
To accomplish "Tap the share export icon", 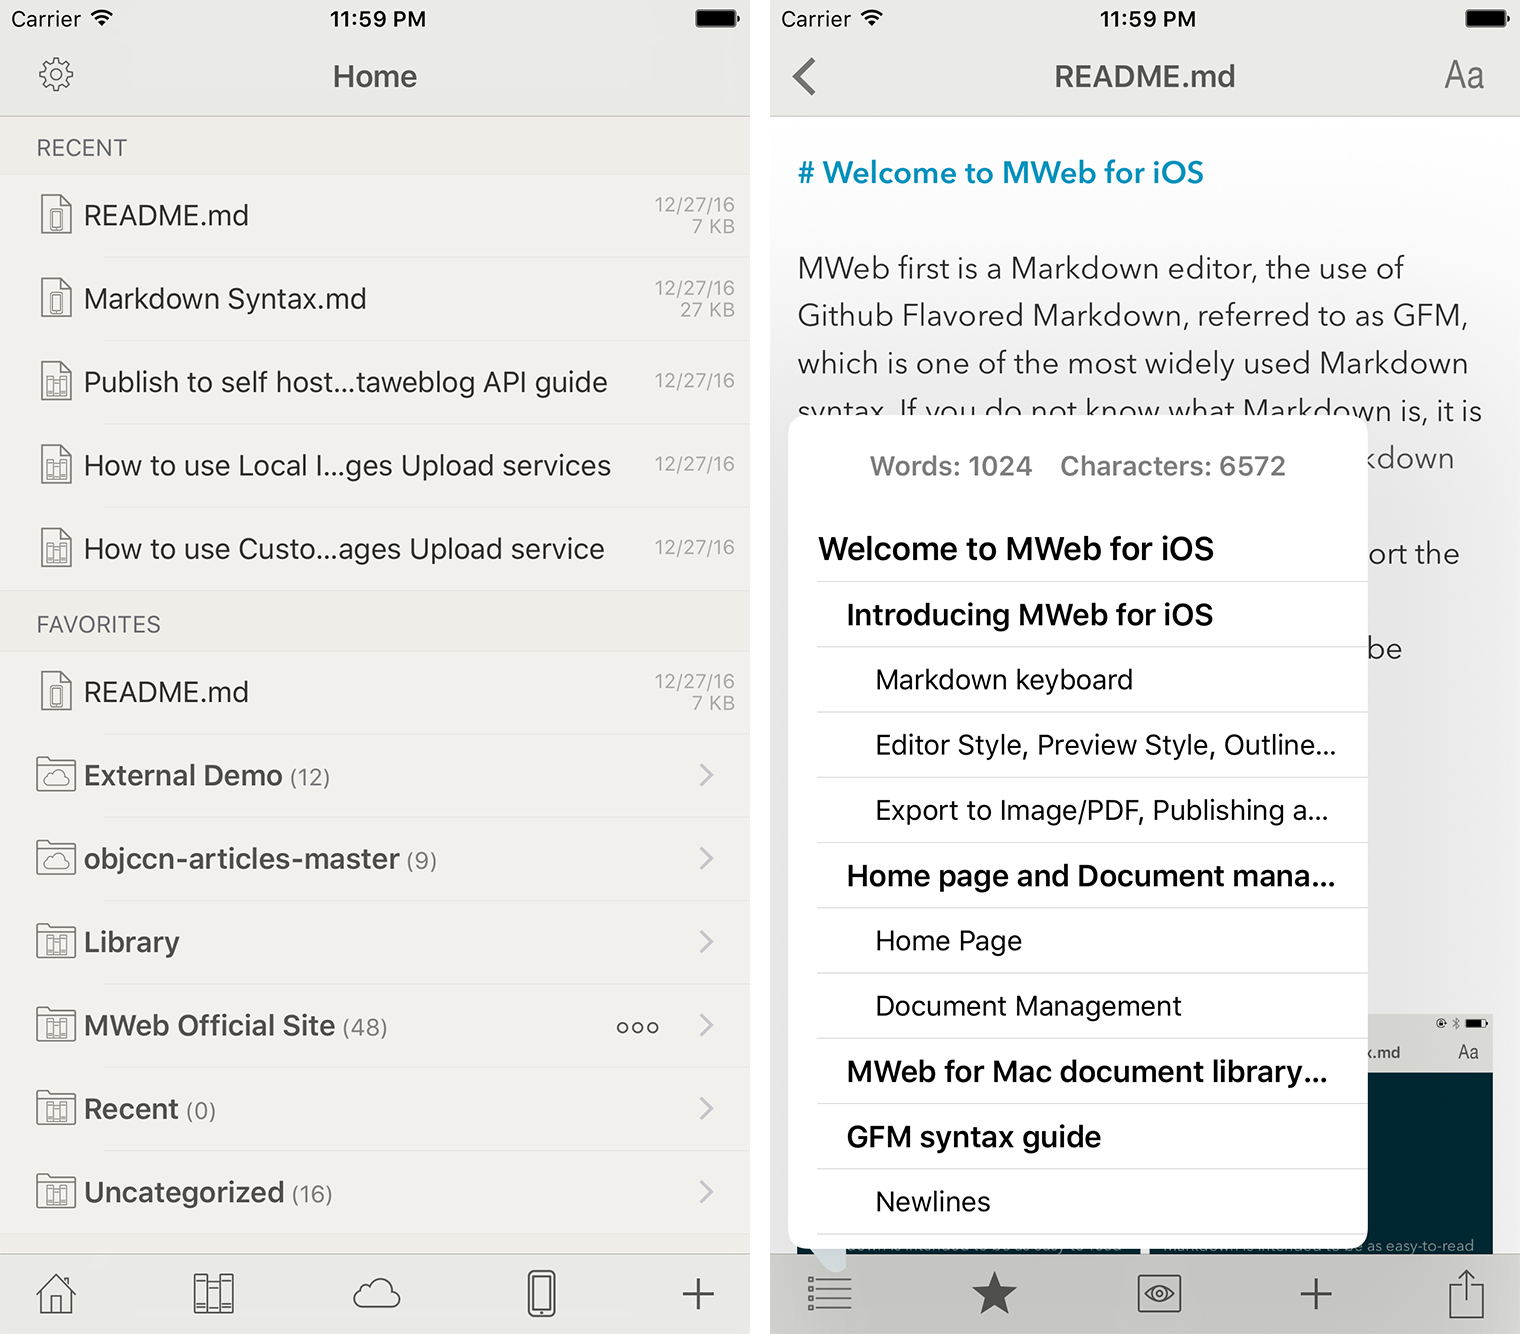I will click(x=1466, y=1294).
